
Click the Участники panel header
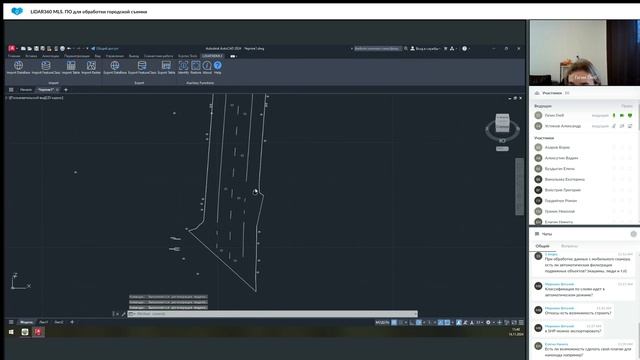click(552, 93)
